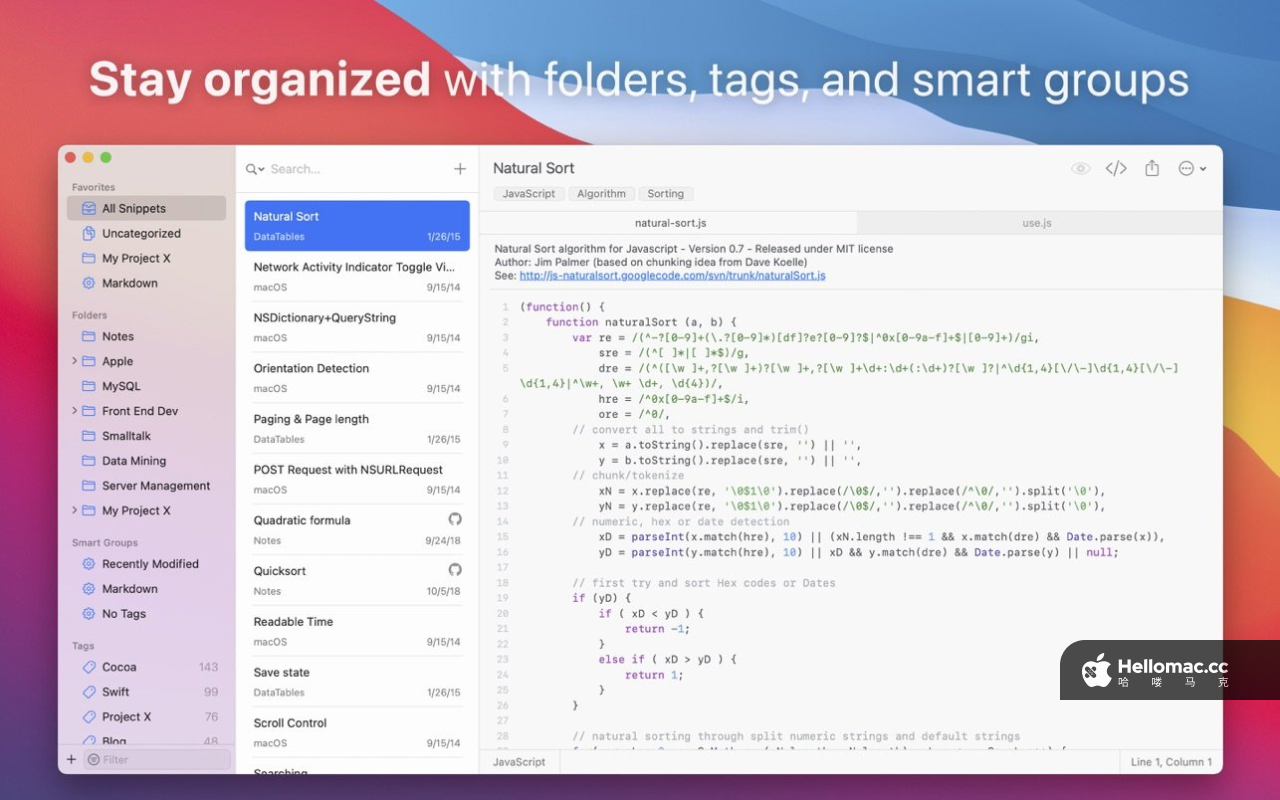Open the Data Mining folder
The image size is (1280, 800).
(x=146, y=461)
